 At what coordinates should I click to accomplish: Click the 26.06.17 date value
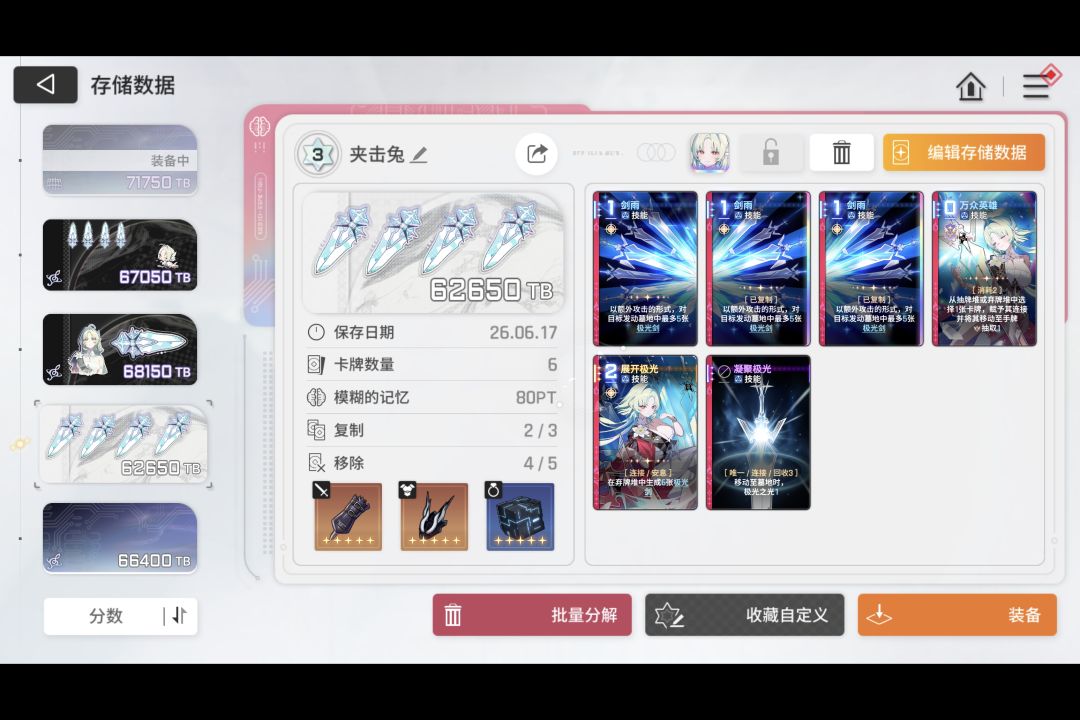(523, 333)
